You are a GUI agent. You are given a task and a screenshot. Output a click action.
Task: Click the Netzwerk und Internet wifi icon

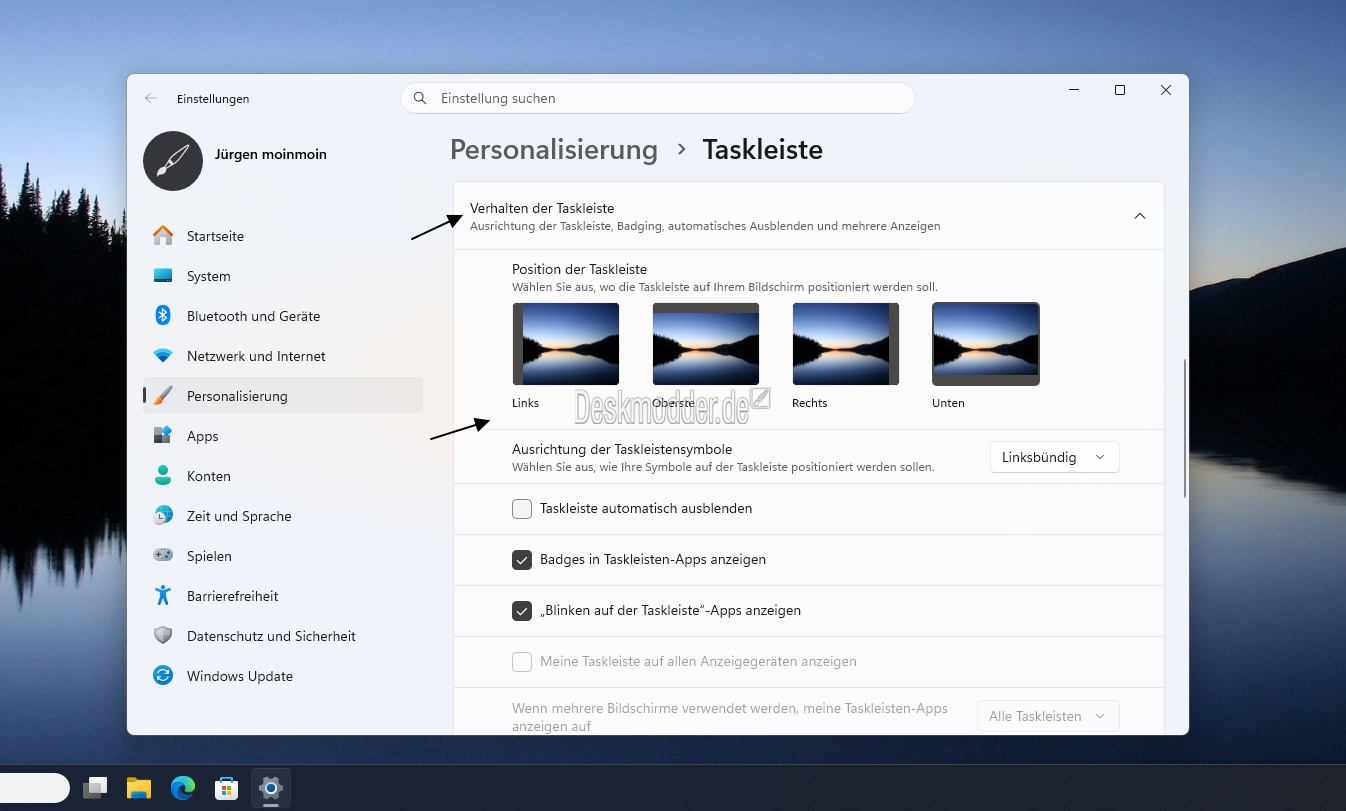click(163, 356)
